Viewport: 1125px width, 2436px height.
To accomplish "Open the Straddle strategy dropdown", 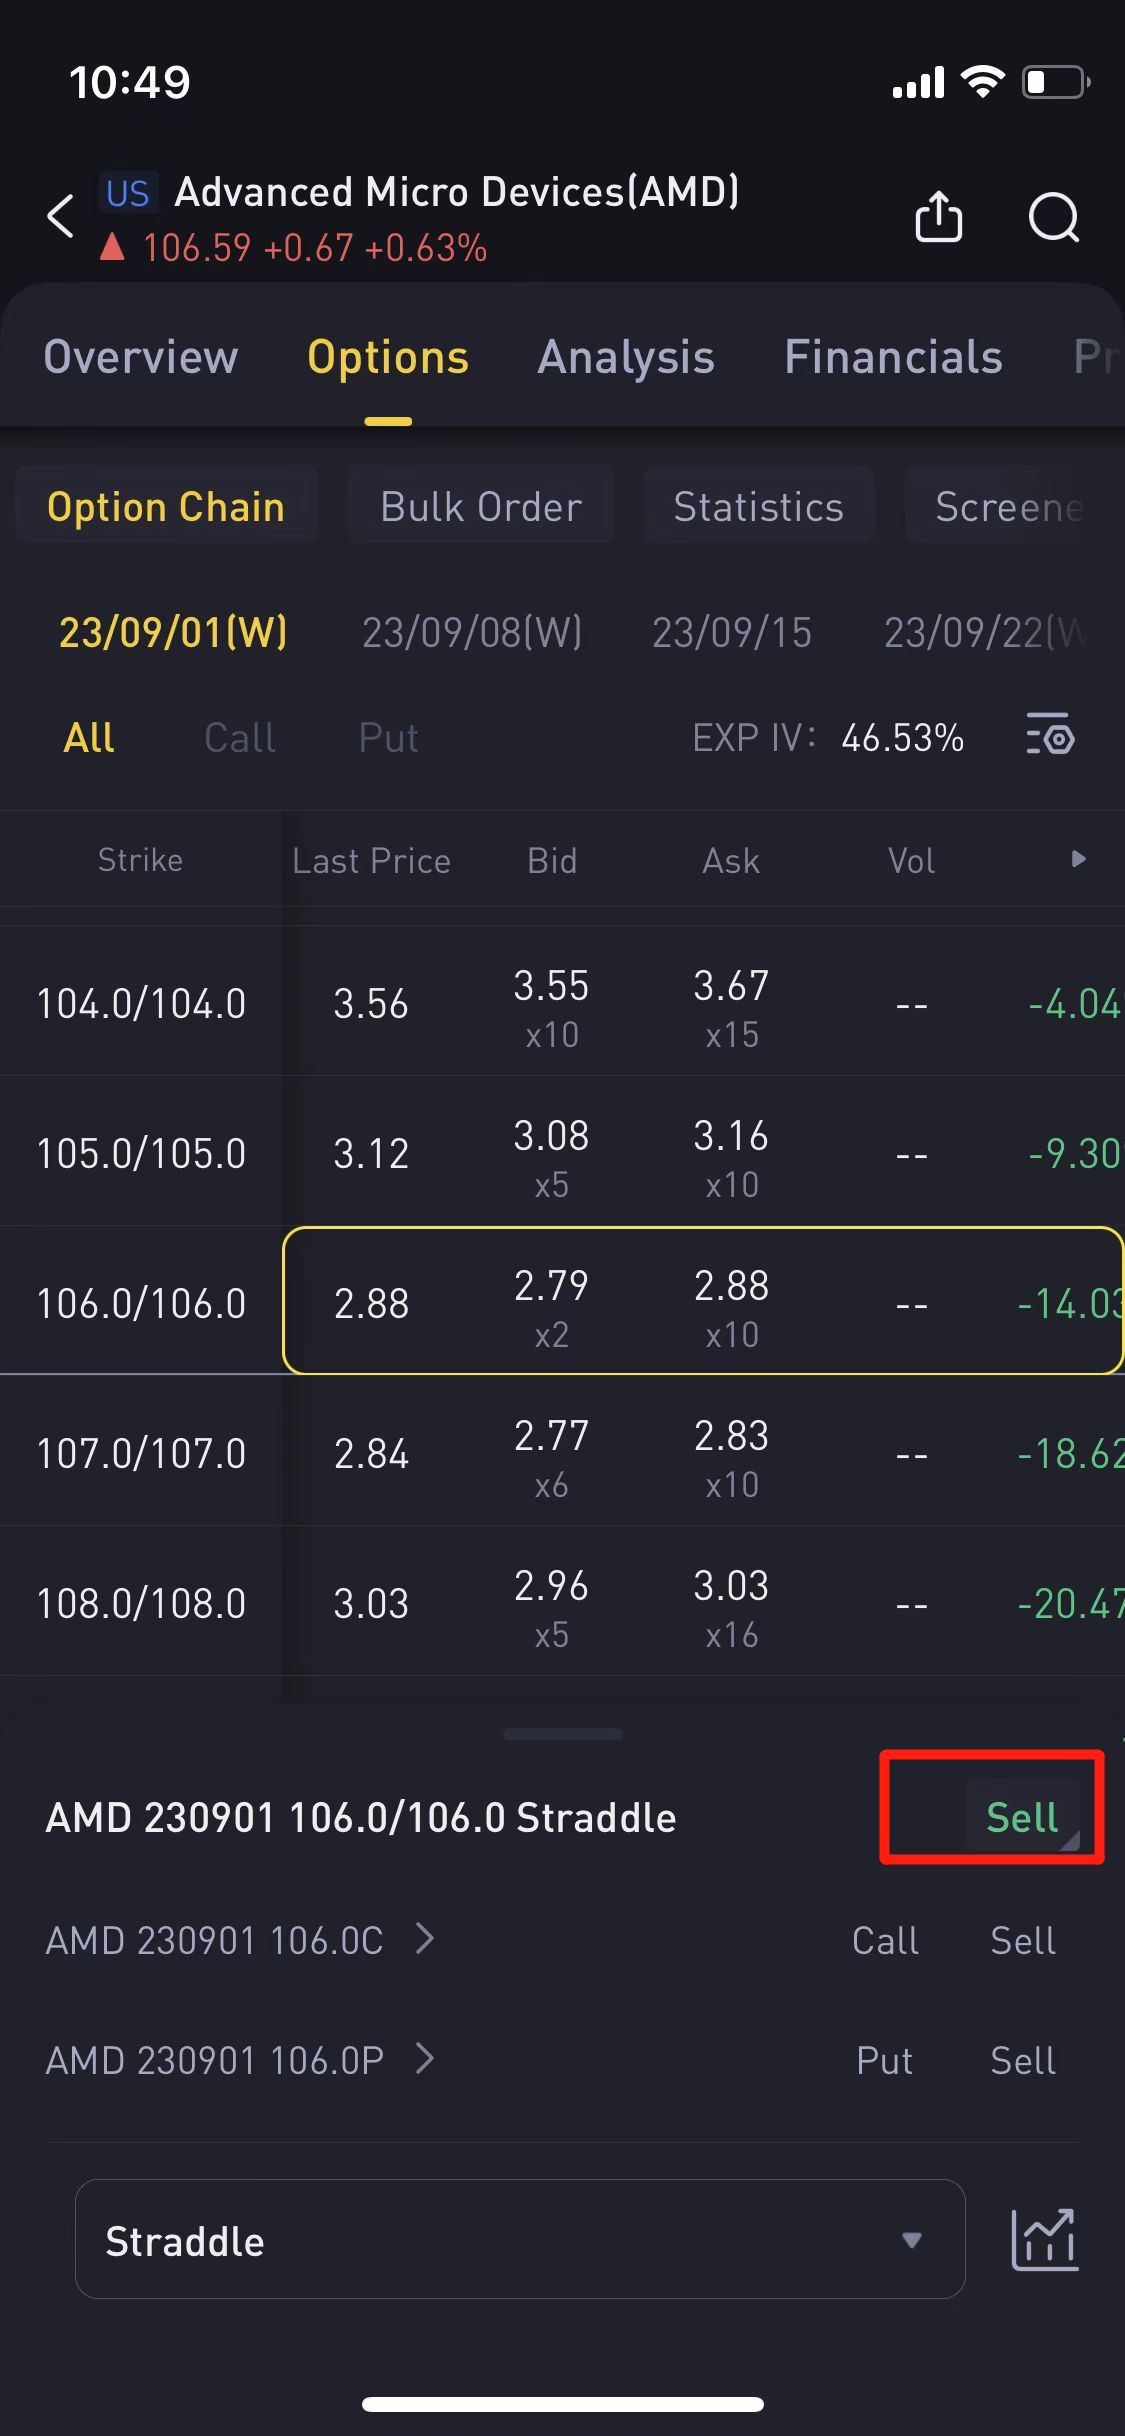I will (519, 2240).
